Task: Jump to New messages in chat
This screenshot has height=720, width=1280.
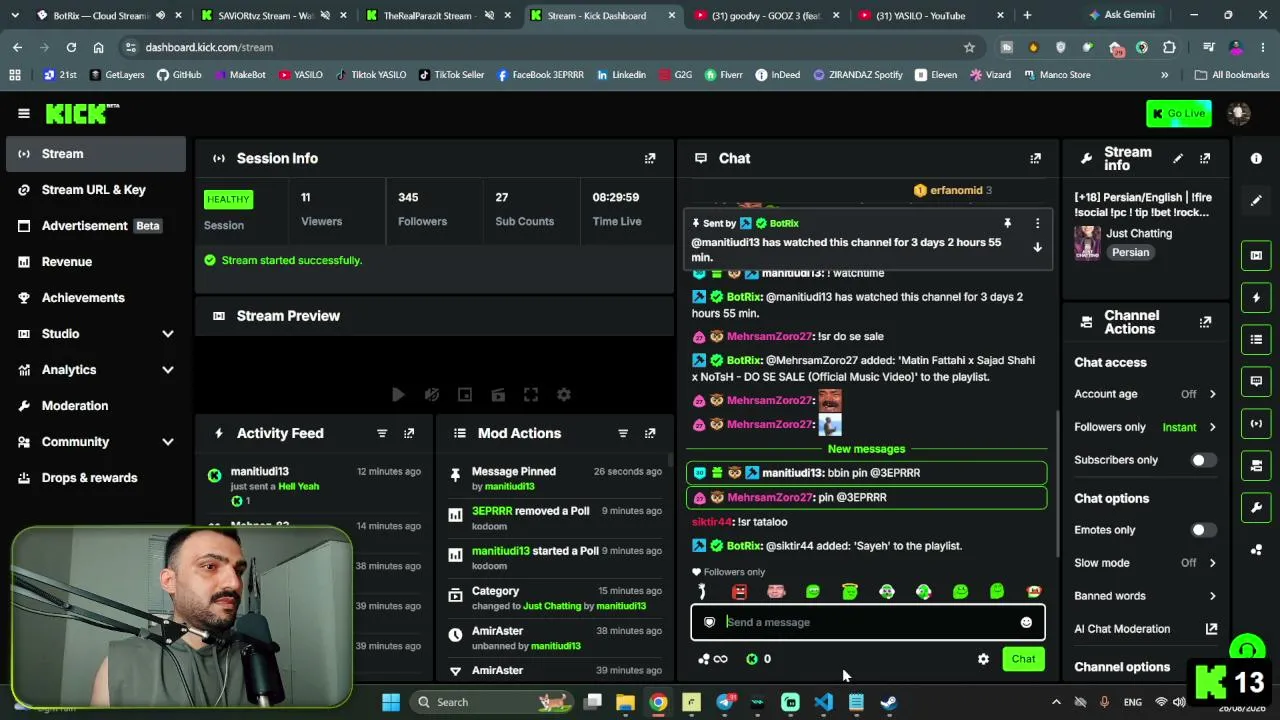Action: pyautogui.click(x=866, y=449)
